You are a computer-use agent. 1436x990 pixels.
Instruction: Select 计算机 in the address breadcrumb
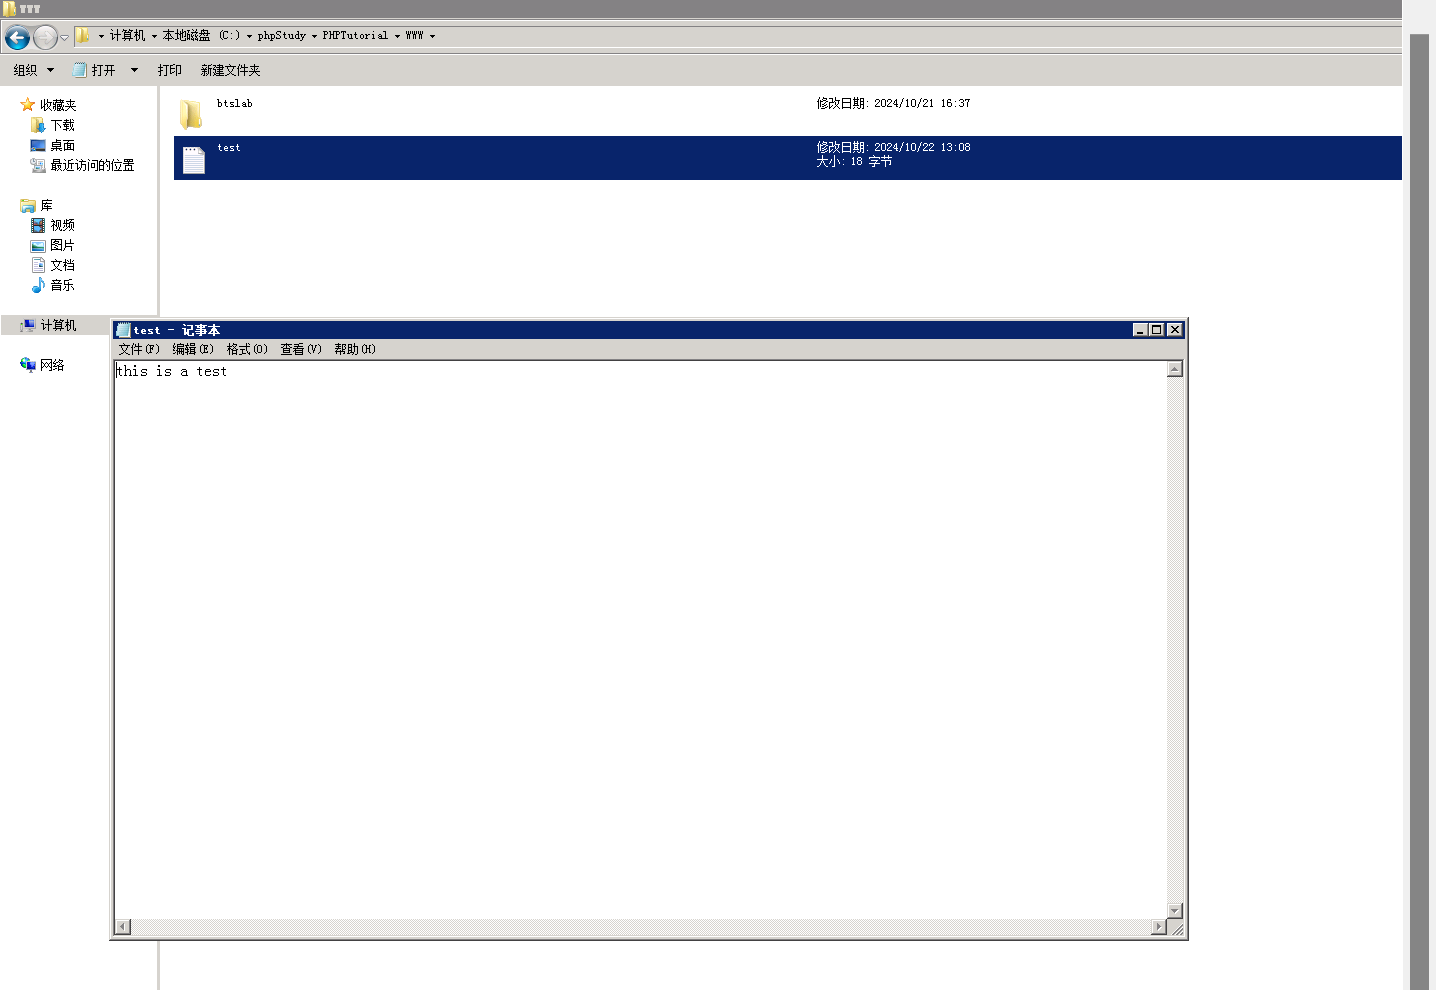[x=127, y=35]
